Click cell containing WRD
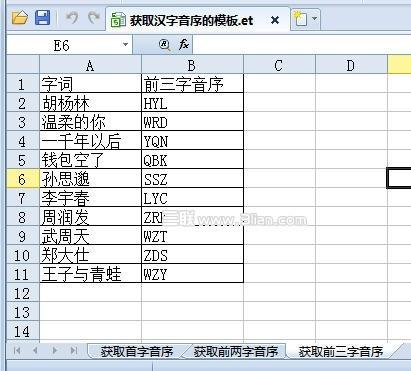 pyautogui.click(x=192, y=122)
